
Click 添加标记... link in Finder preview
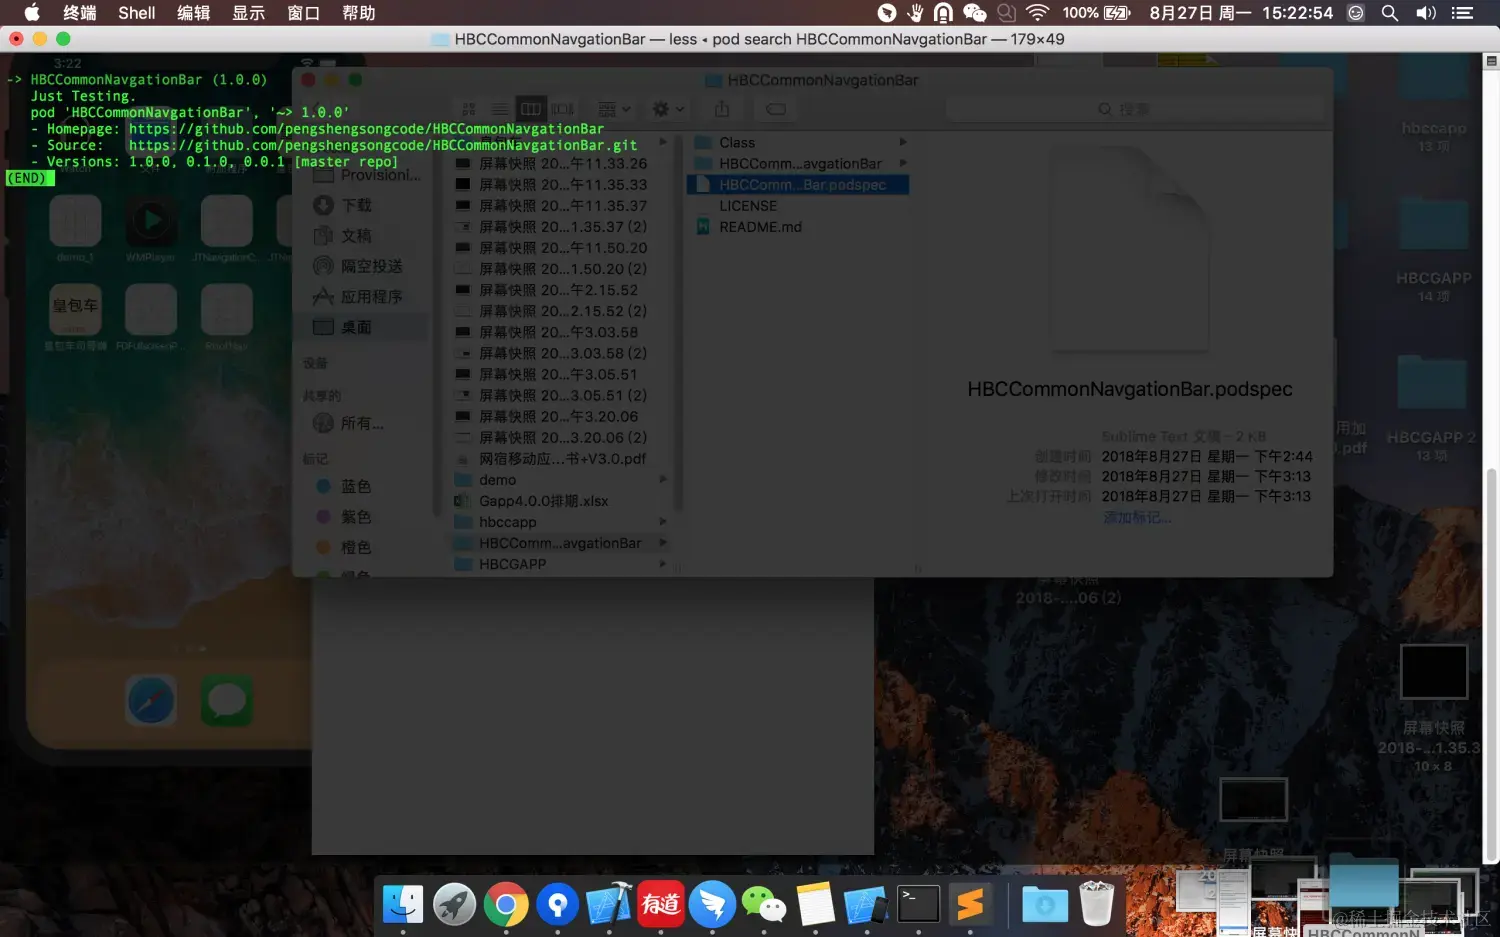click(x=1136, y=518)
